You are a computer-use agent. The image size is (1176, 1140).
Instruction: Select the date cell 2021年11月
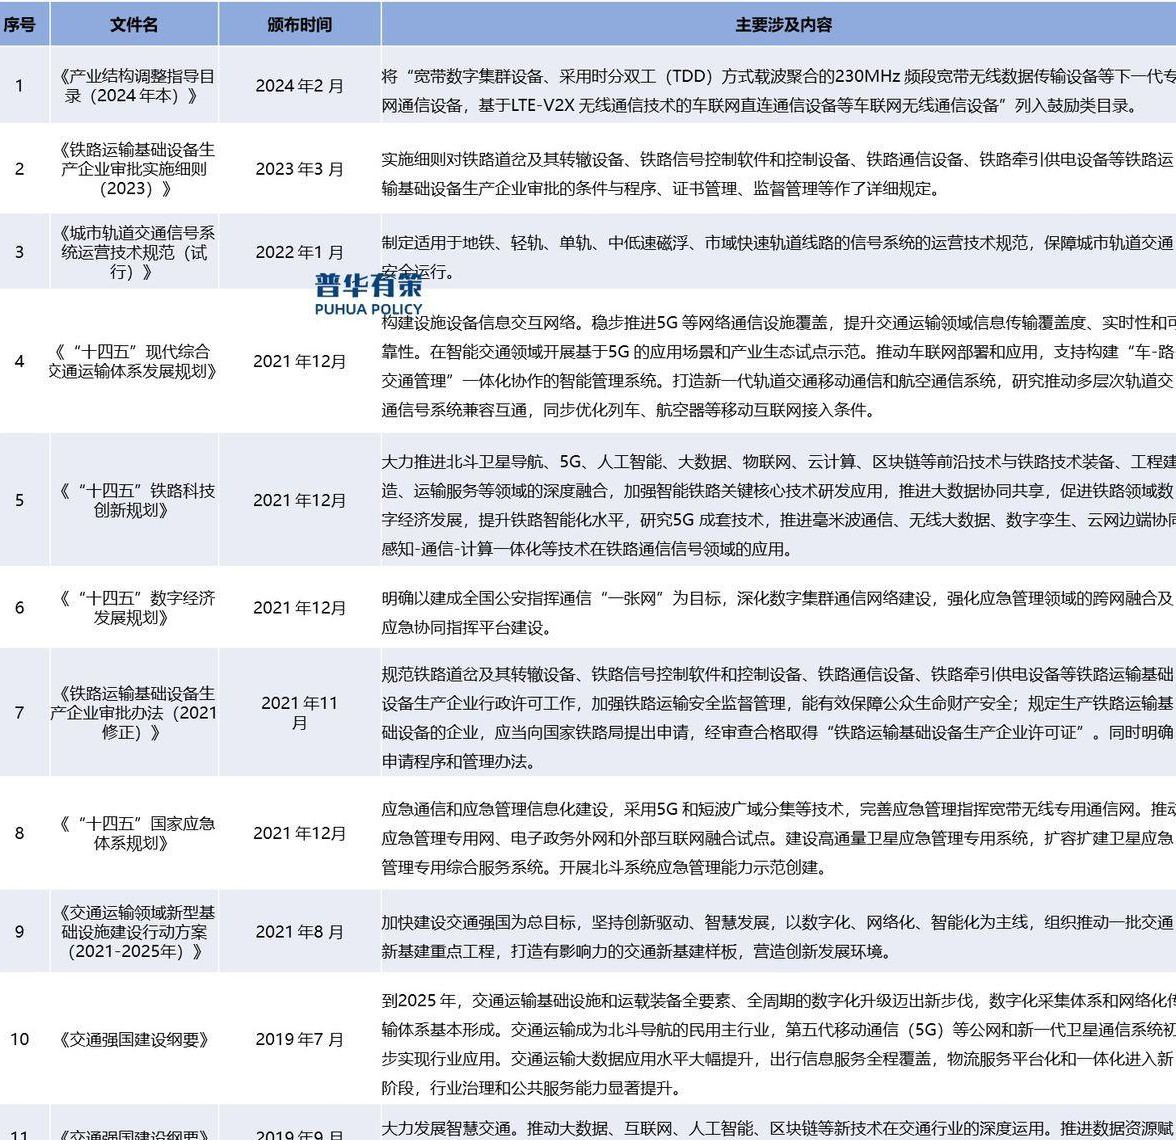tap(299, 712)
